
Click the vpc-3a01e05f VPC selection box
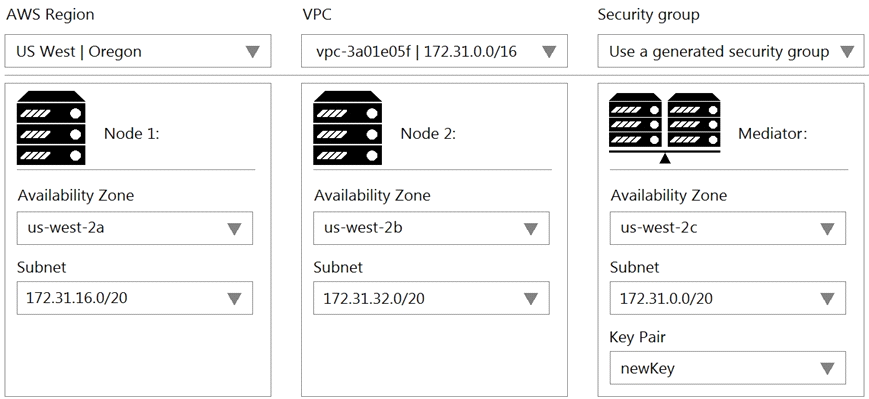[x=434, y=51]
